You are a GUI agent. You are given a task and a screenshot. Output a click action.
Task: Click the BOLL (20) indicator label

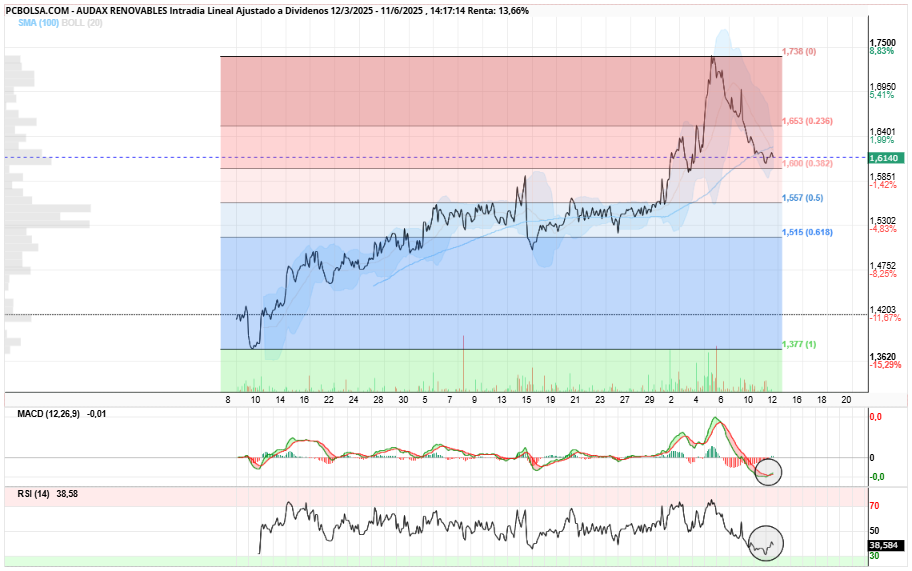tap(81, 23)
